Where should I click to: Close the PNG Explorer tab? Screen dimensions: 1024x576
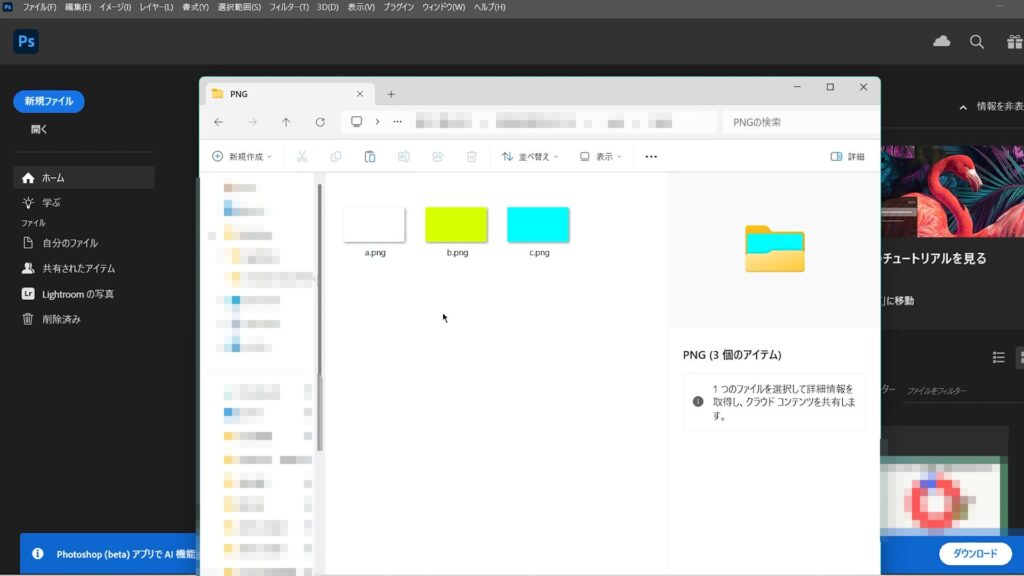coord(360,94)
